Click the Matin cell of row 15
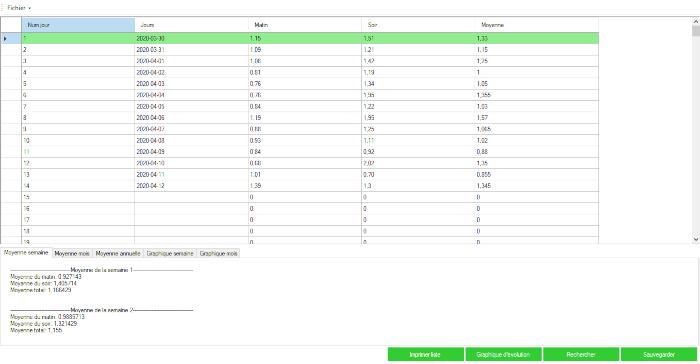Viewport: 700px width, 364px height. 304,197
